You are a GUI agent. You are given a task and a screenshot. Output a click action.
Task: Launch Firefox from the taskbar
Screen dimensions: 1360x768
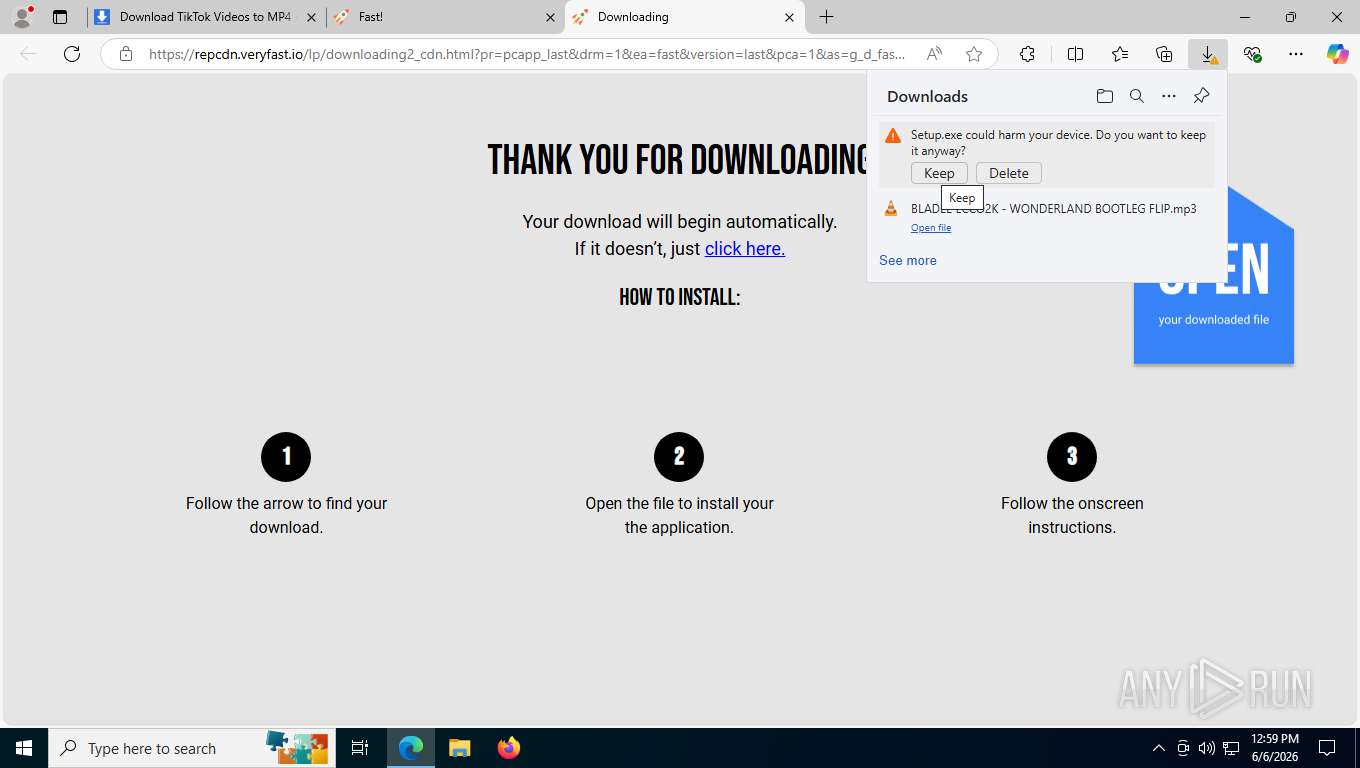click(x=508, y=748)
